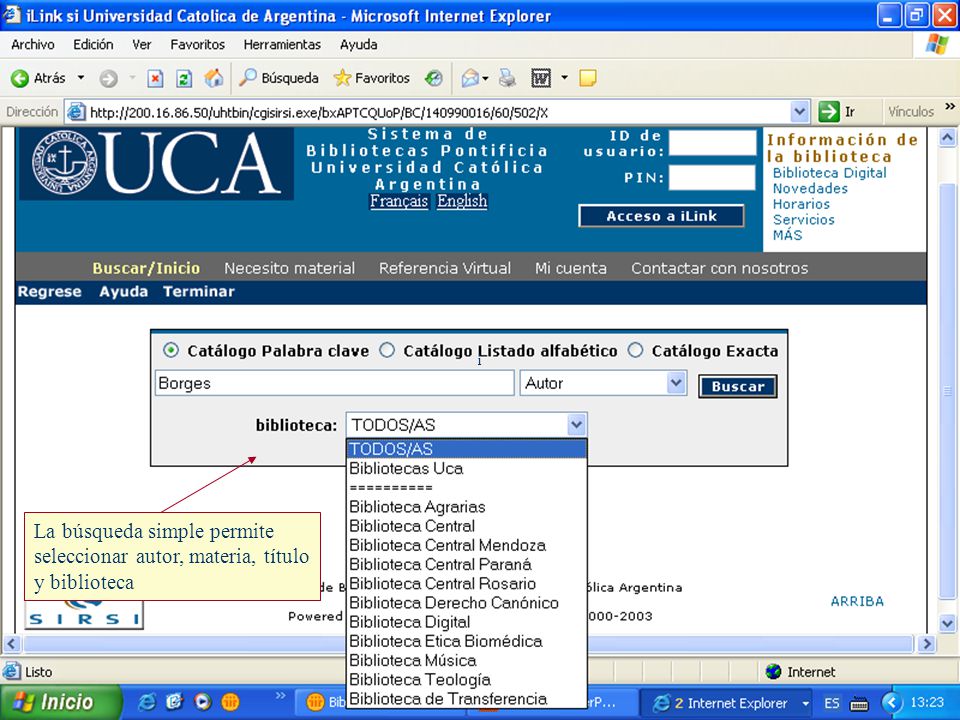Screen dimensions: 960x720
Task: Expand more Vínculos links chevron
Action: pyautogui.click(x=950, y=107)
